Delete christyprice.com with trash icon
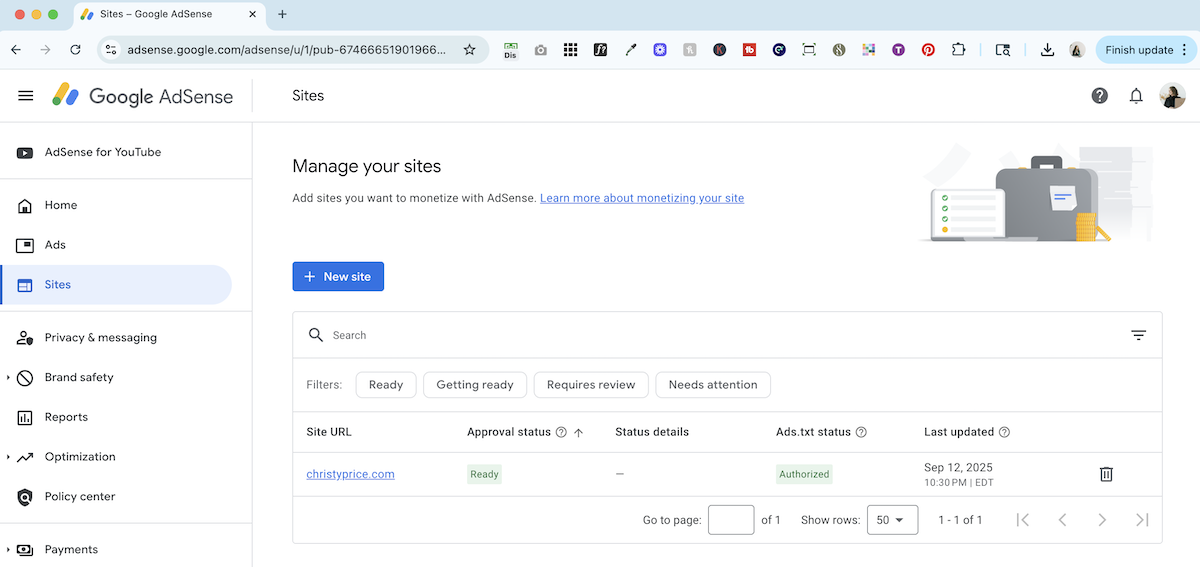 1106,474
